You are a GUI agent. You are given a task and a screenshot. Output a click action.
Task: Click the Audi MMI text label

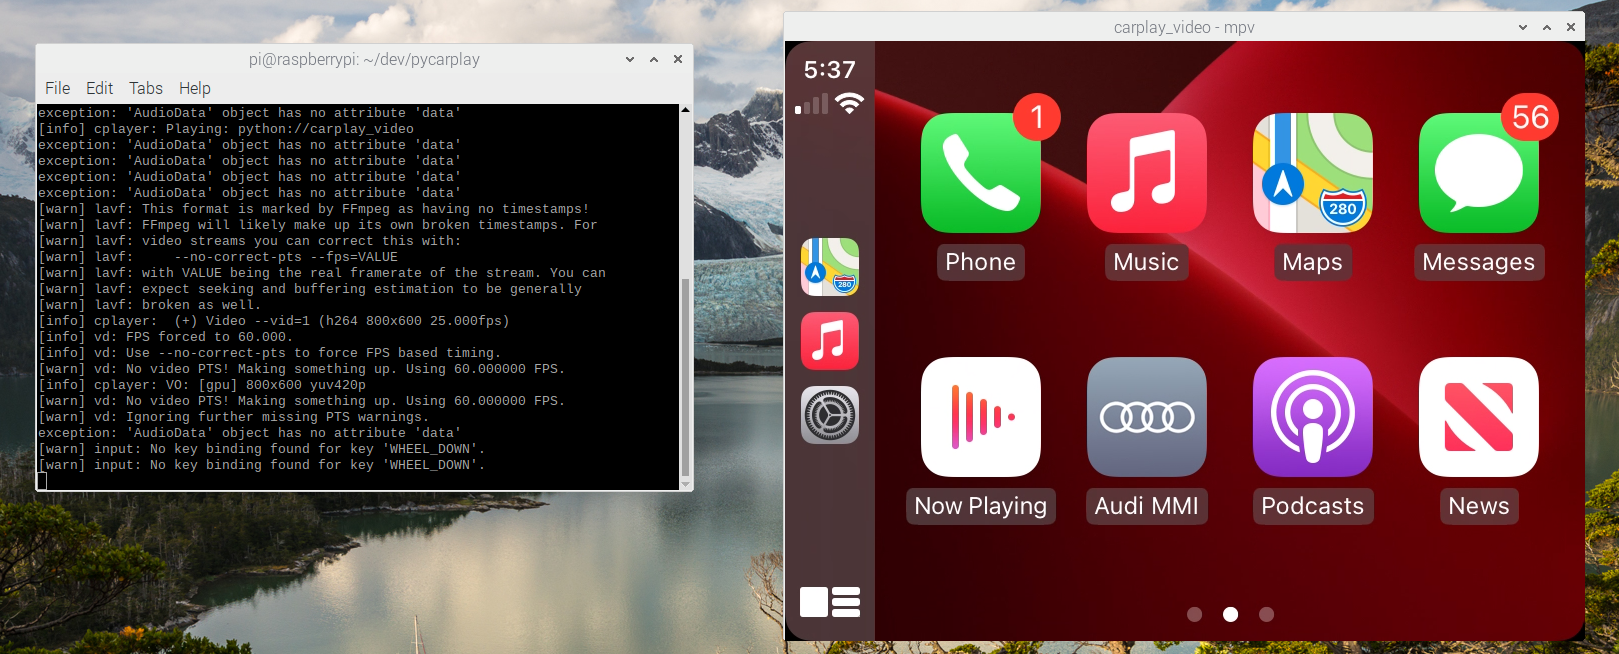coord(1146,506)
